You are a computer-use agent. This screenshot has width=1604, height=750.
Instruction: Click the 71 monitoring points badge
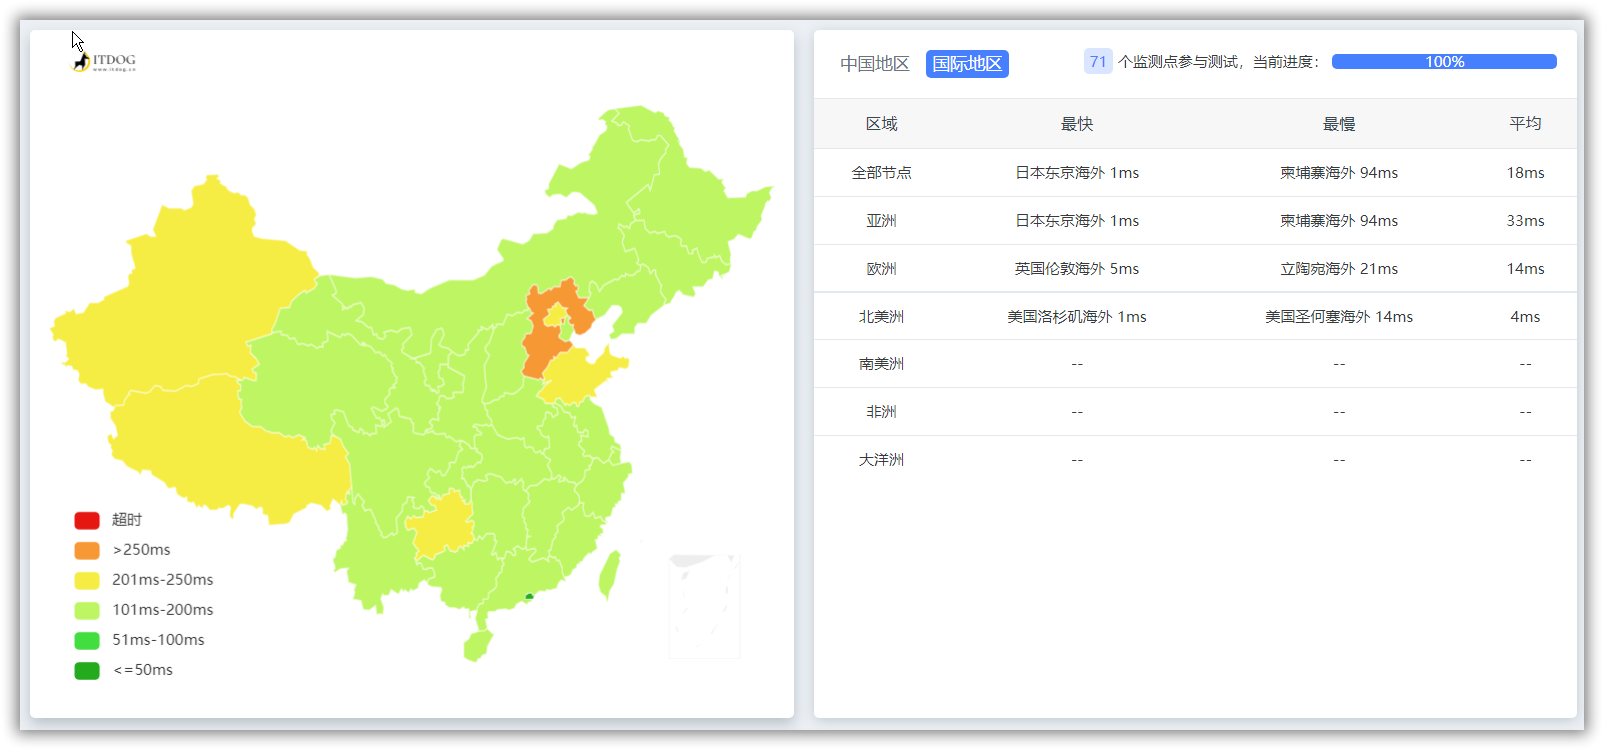click(1097, 62)
